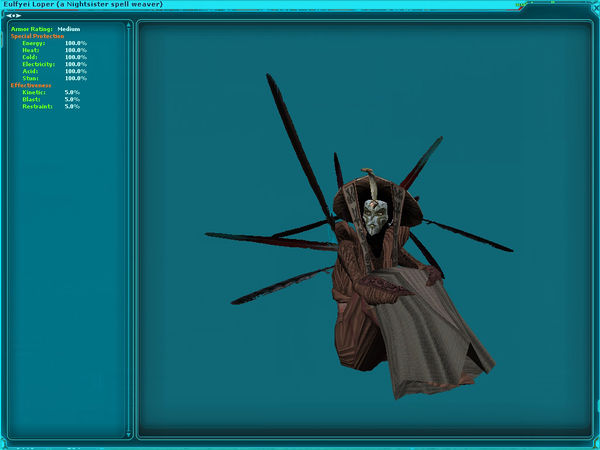This screenshot has width=600, height=450.
Task: Click the left tab scroll arrow
Action: [x=8, y=15]
